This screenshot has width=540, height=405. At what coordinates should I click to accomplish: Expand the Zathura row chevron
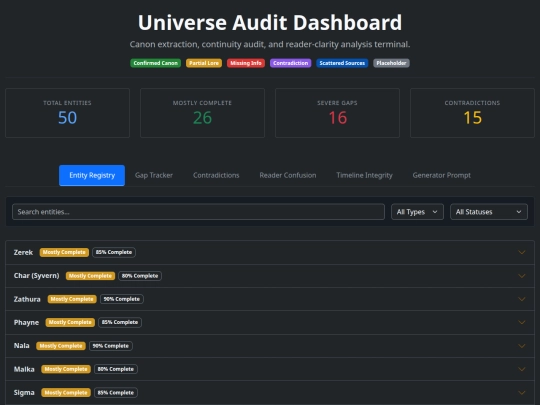click(522, 299)
